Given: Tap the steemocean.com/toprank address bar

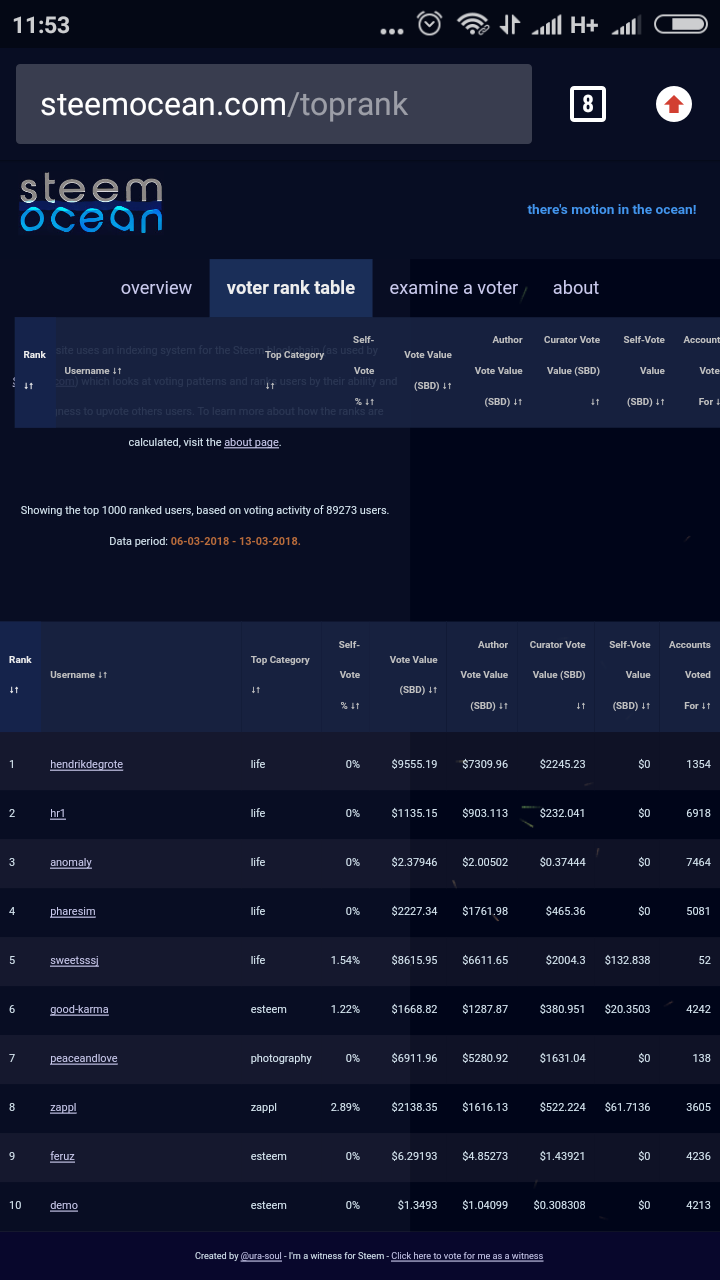Looking at the screenshot, I should pyautogui.click(x=274, y=104).
